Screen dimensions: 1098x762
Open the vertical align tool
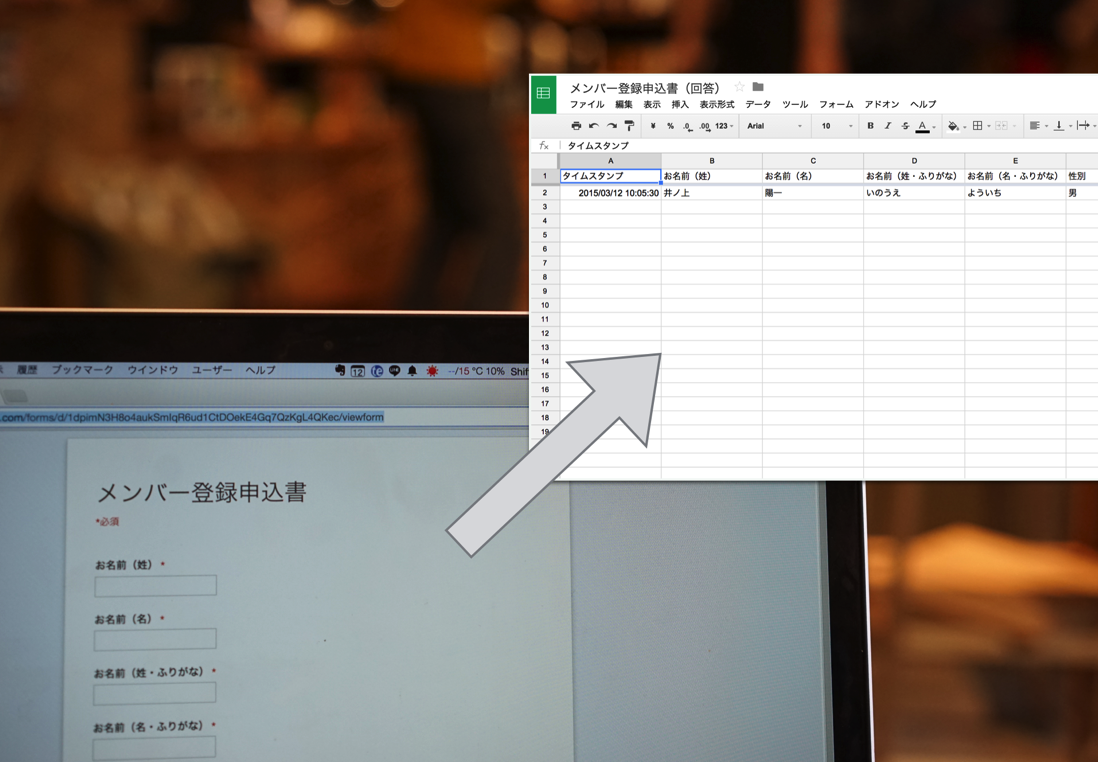point(1062,126)
